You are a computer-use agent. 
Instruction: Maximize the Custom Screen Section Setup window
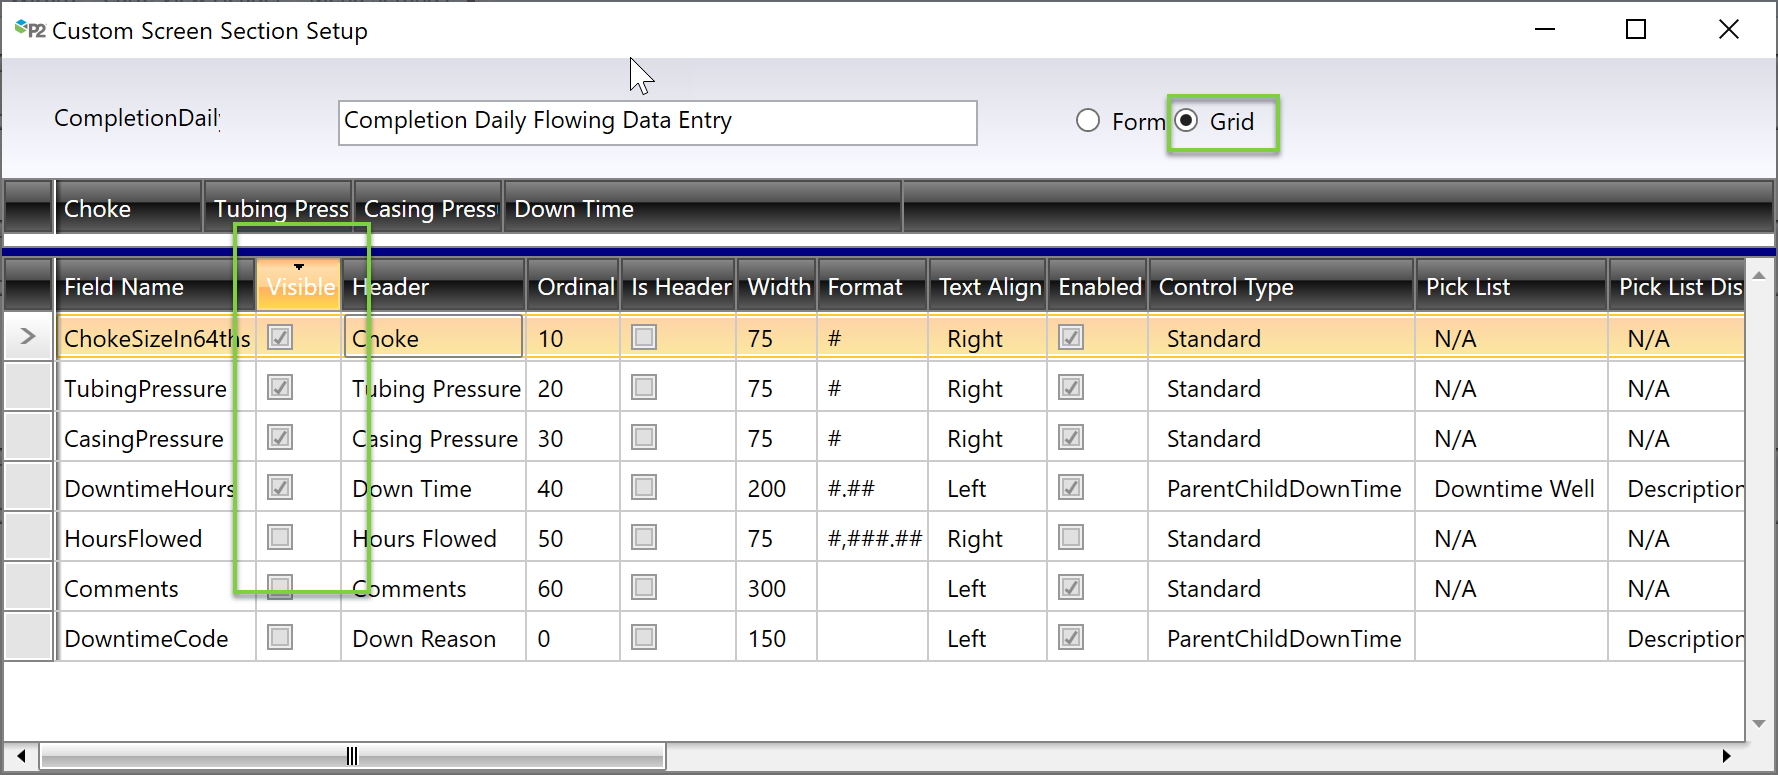click(1636, 30)
